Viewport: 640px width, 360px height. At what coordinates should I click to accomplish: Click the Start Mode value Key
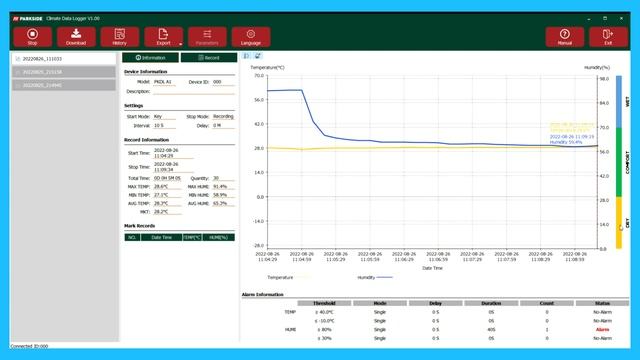pyautogui.click(x=164, y=116)
